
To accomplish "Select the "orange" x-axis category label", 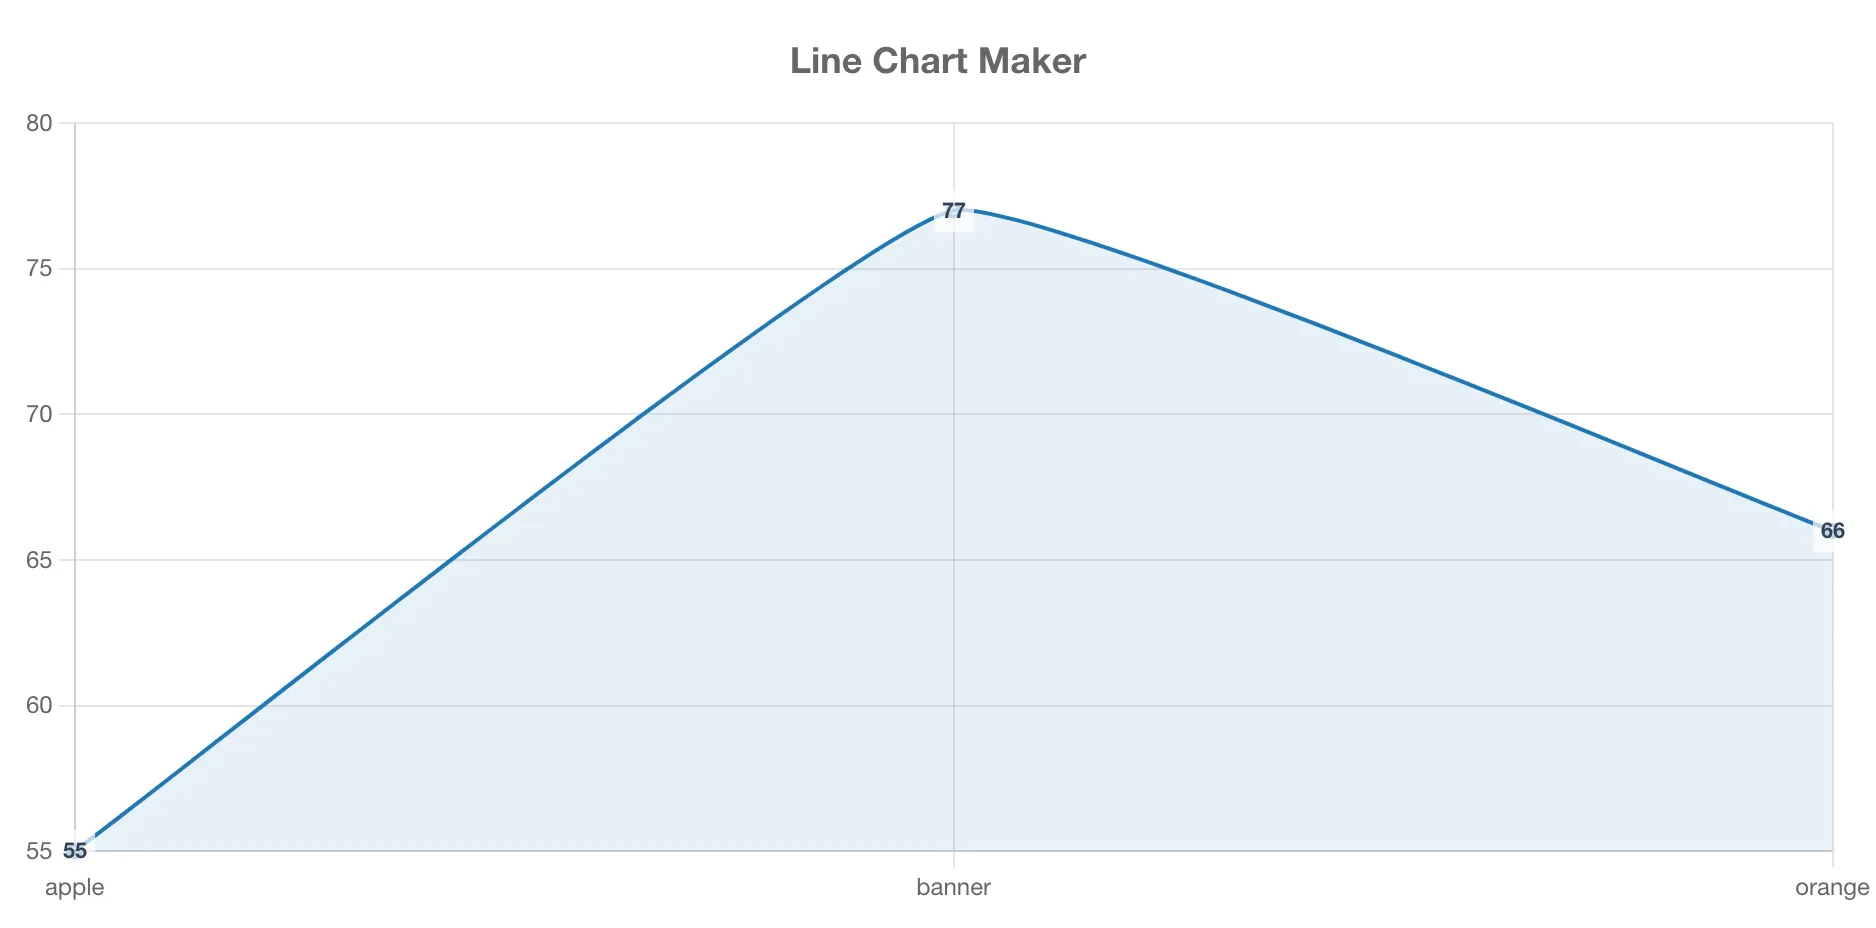I will [1831, 888].
